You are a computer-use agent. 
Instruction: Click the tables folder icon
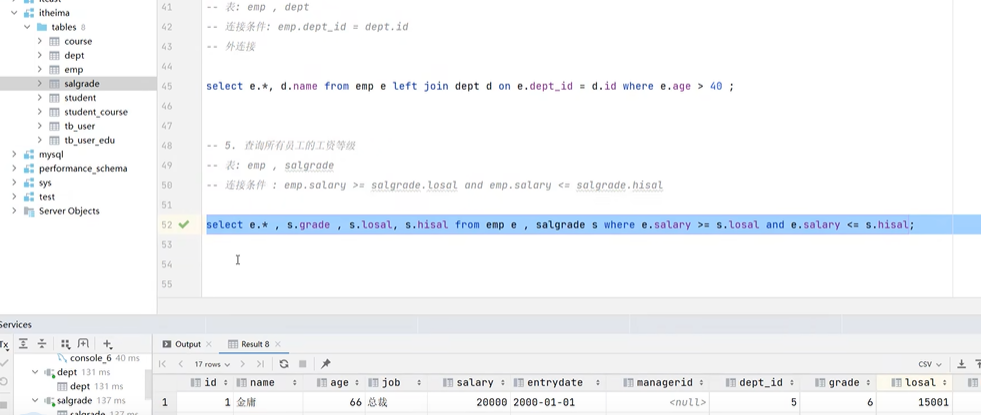click(42, 27)
